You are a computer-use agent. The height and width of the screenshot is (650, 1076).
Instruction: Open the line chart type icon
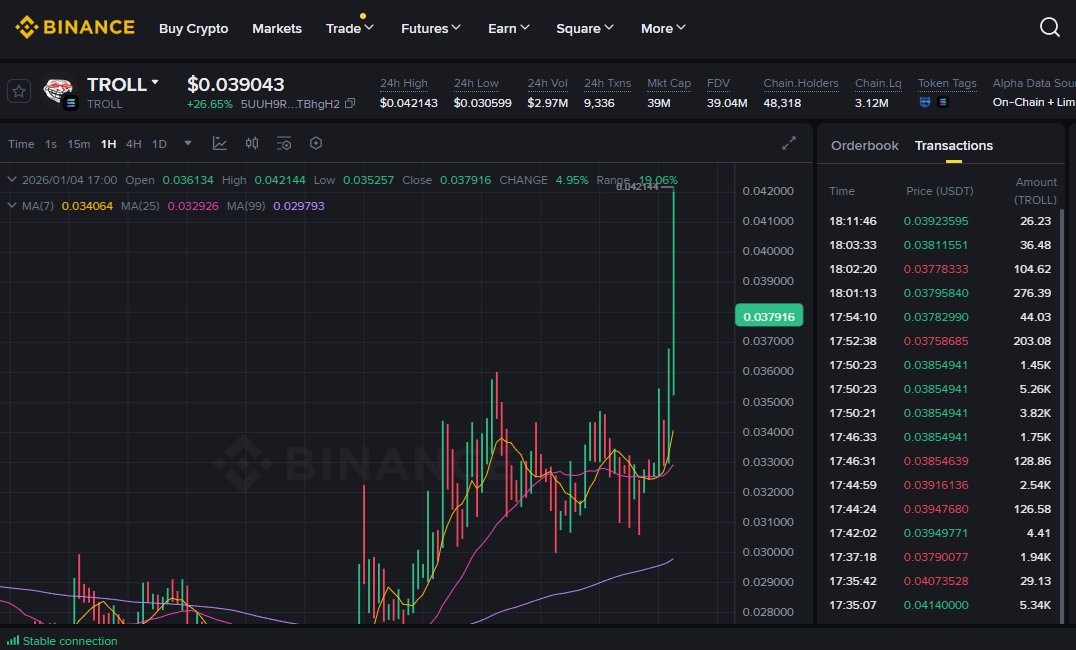click(x=220, y=143)
